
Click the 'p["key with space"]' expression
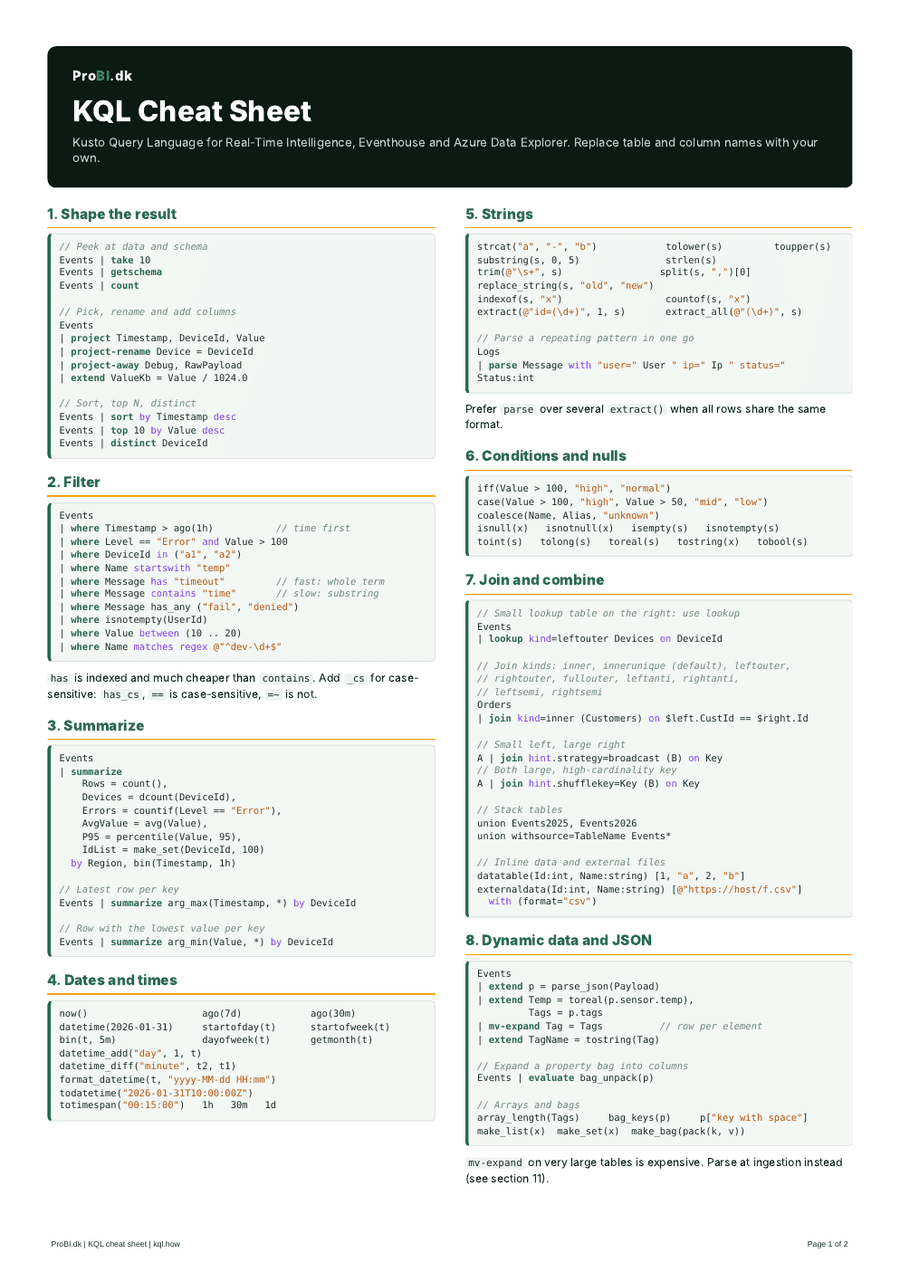[755, 1117]
